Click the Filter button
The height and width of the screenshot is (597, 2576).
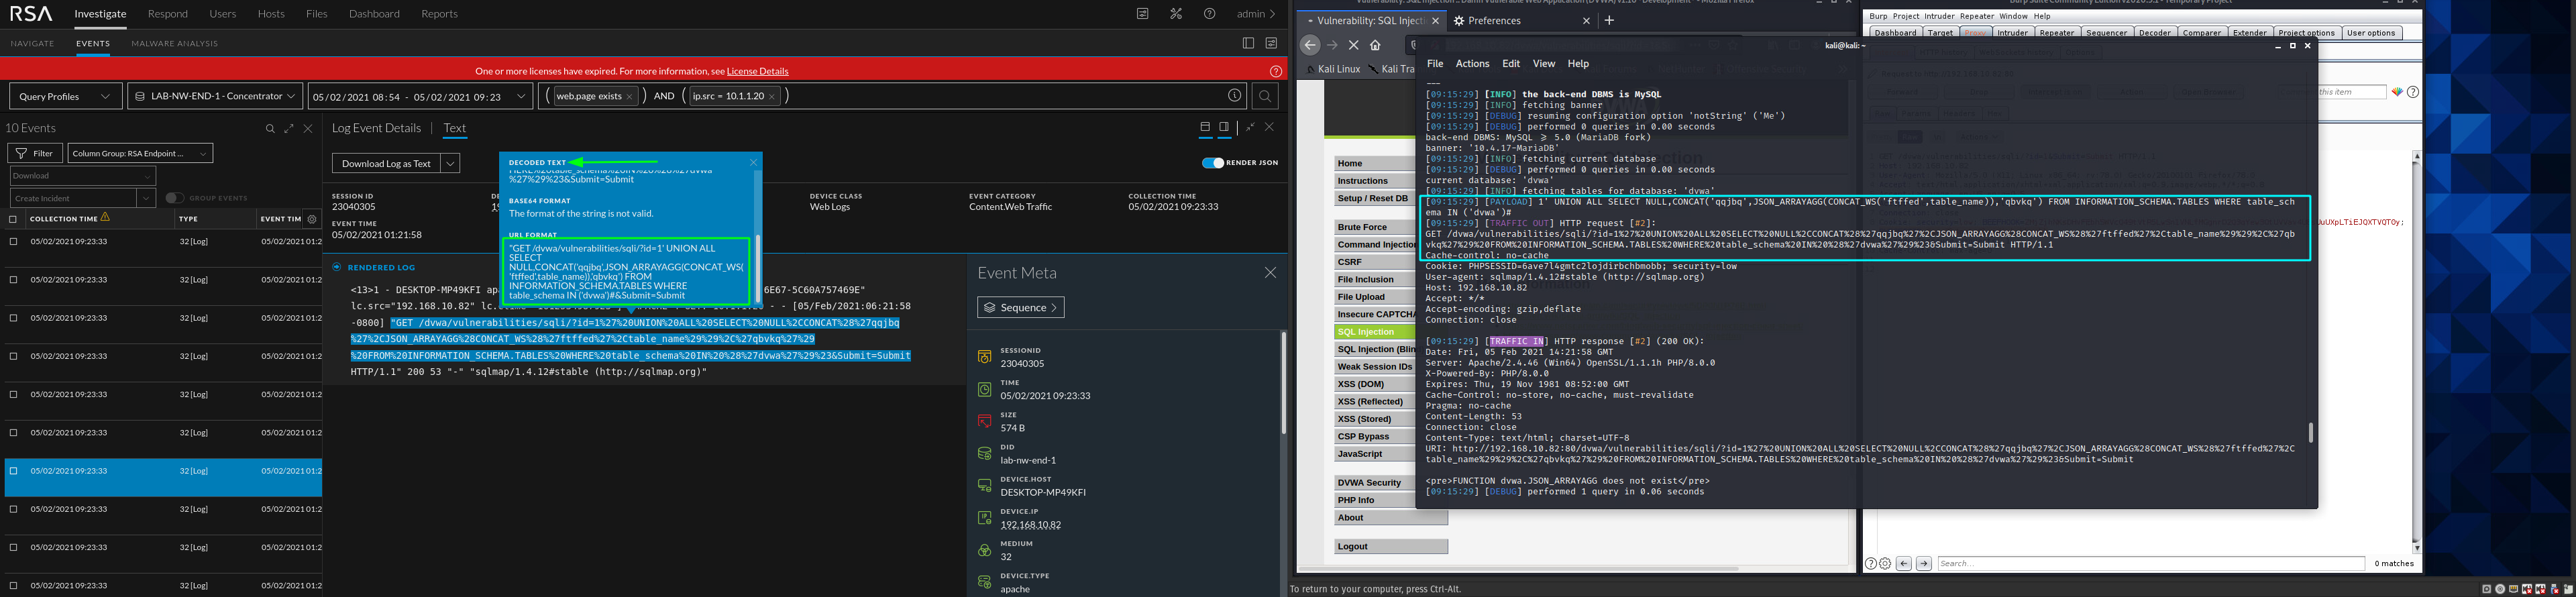(35, 153)
